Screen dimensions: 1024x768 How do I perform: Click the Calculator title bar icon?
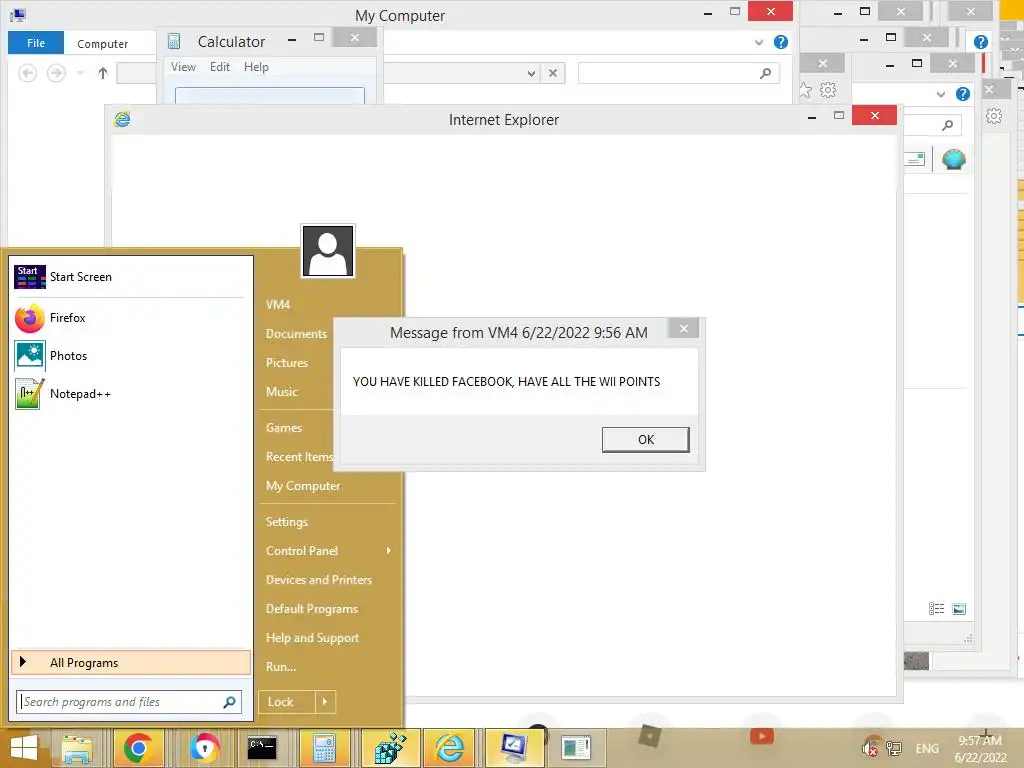tap(174, 42)
